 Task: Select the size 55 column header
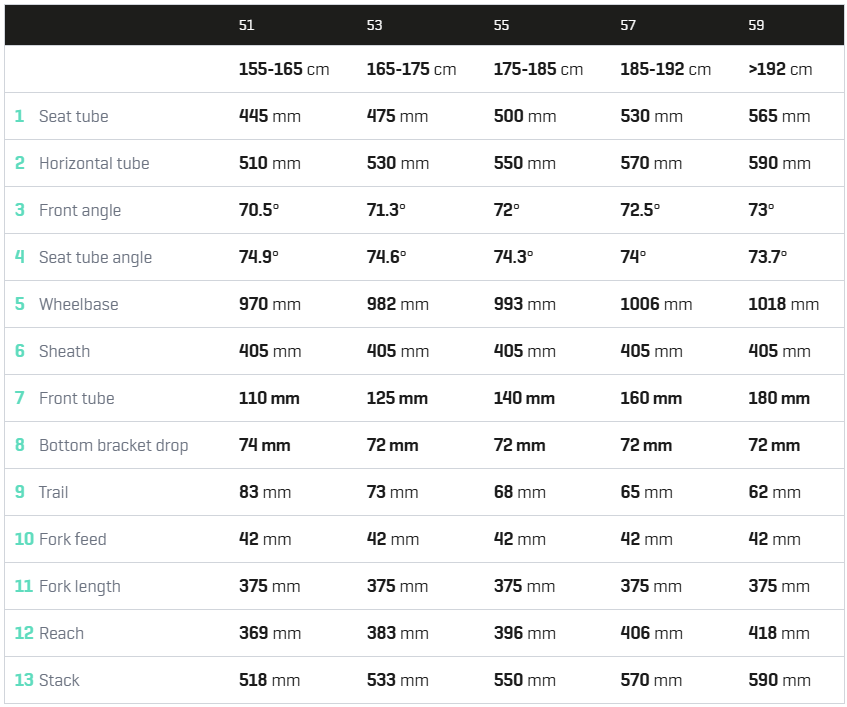pos(501,25)
